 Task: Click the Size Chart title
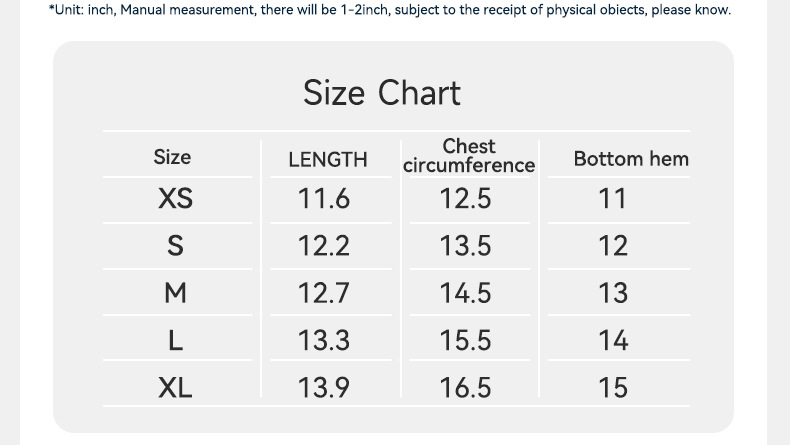382,93
